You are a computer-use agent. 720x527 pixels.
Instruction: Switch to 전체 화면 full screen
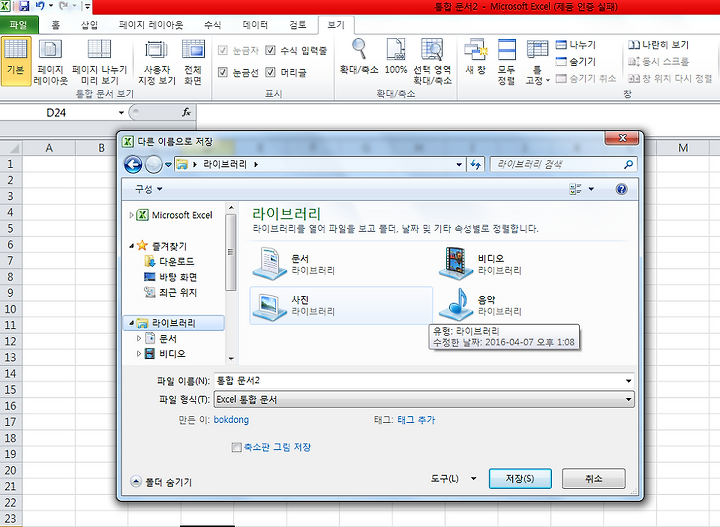(x=193, y=62)
